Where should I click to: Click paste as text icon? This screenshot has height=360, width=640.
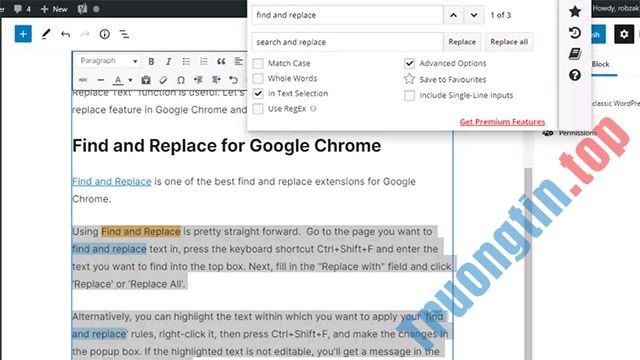pyautogui.click(x=146, y=80)
